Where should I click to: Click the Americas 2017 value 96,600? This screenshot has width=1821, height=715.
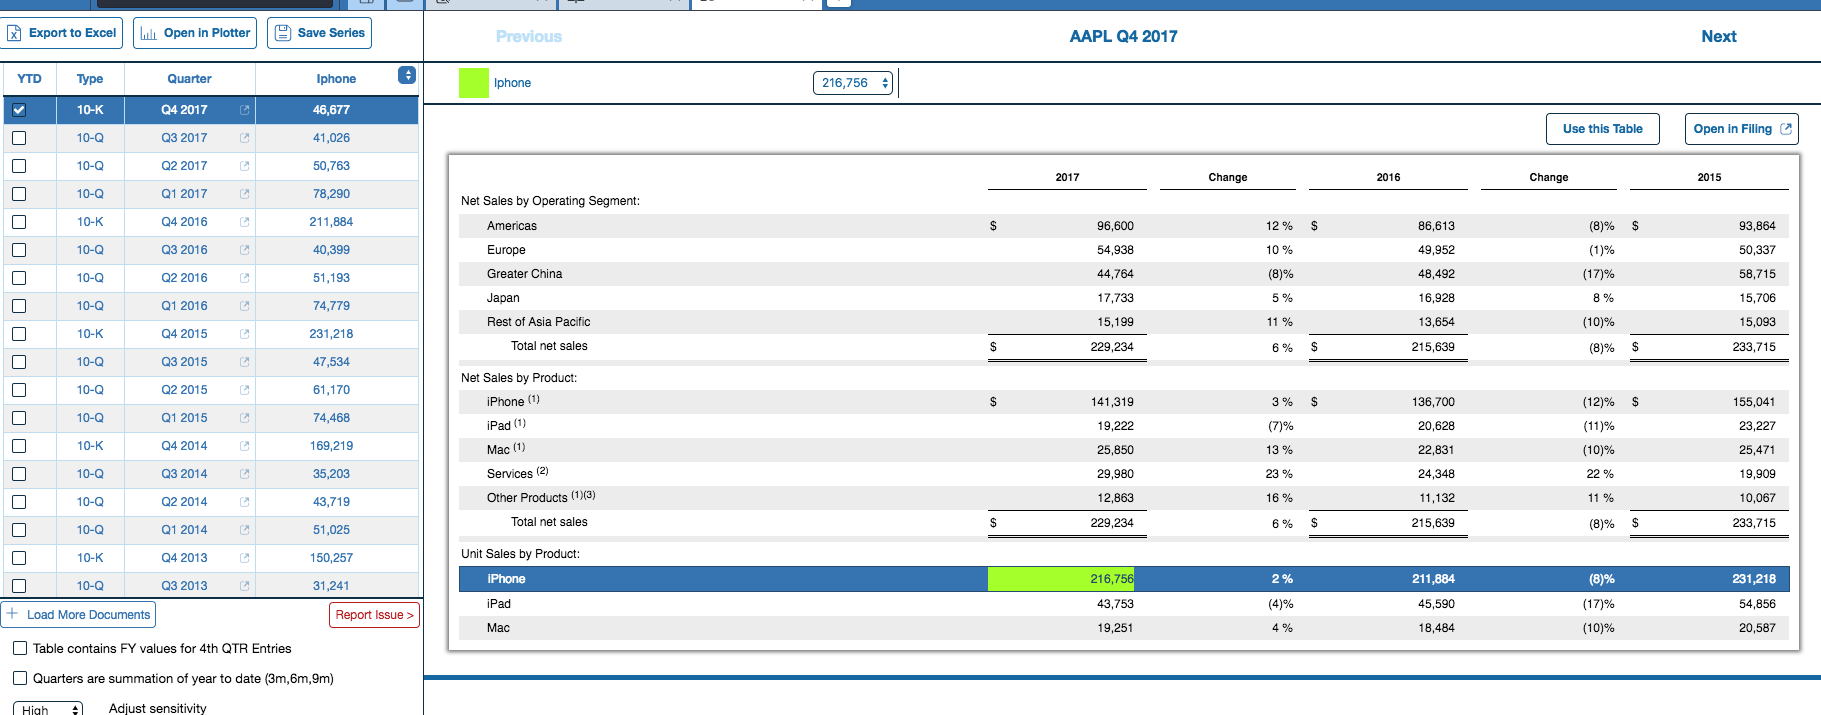coord(1115,226)
